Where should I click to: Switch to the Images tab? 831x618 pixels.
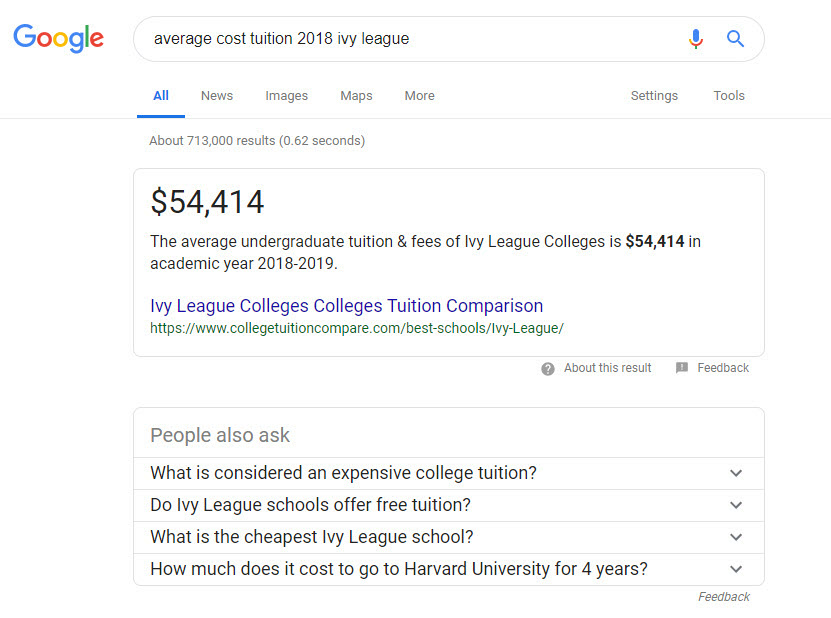click(286, 96)
